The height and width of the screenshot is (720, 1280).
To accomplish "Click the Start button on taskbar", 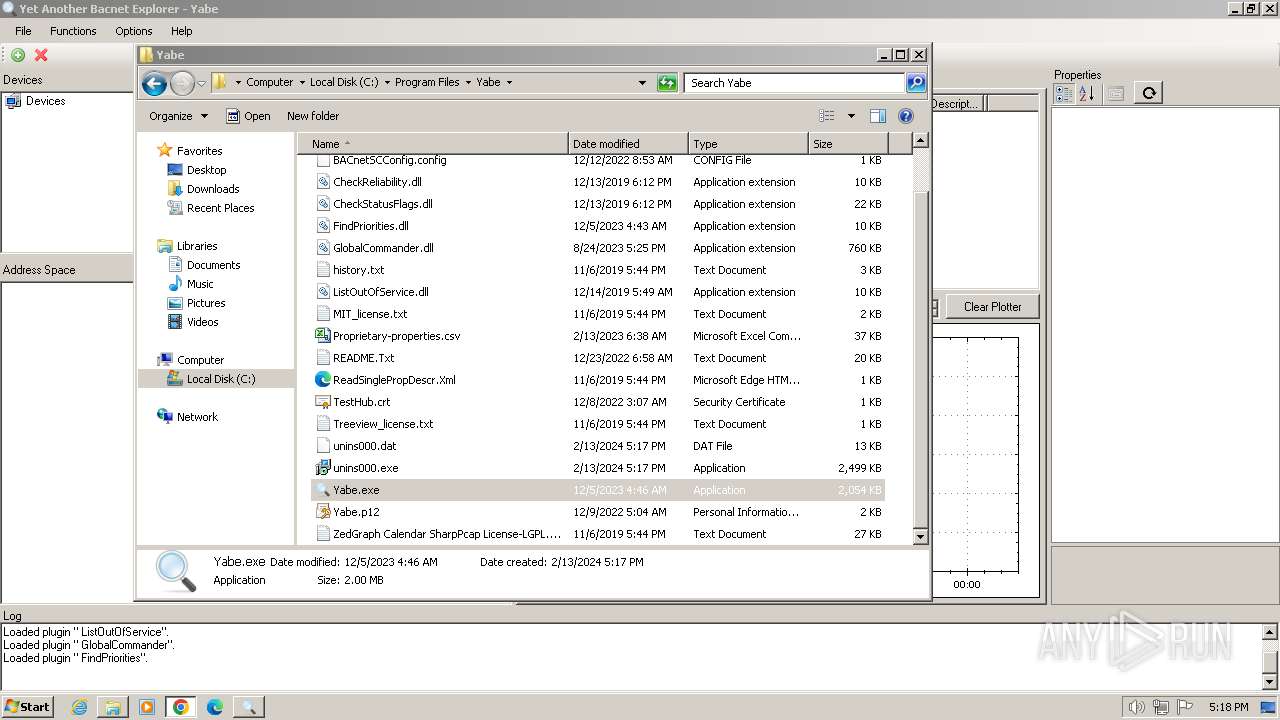I will pos(27,707).
